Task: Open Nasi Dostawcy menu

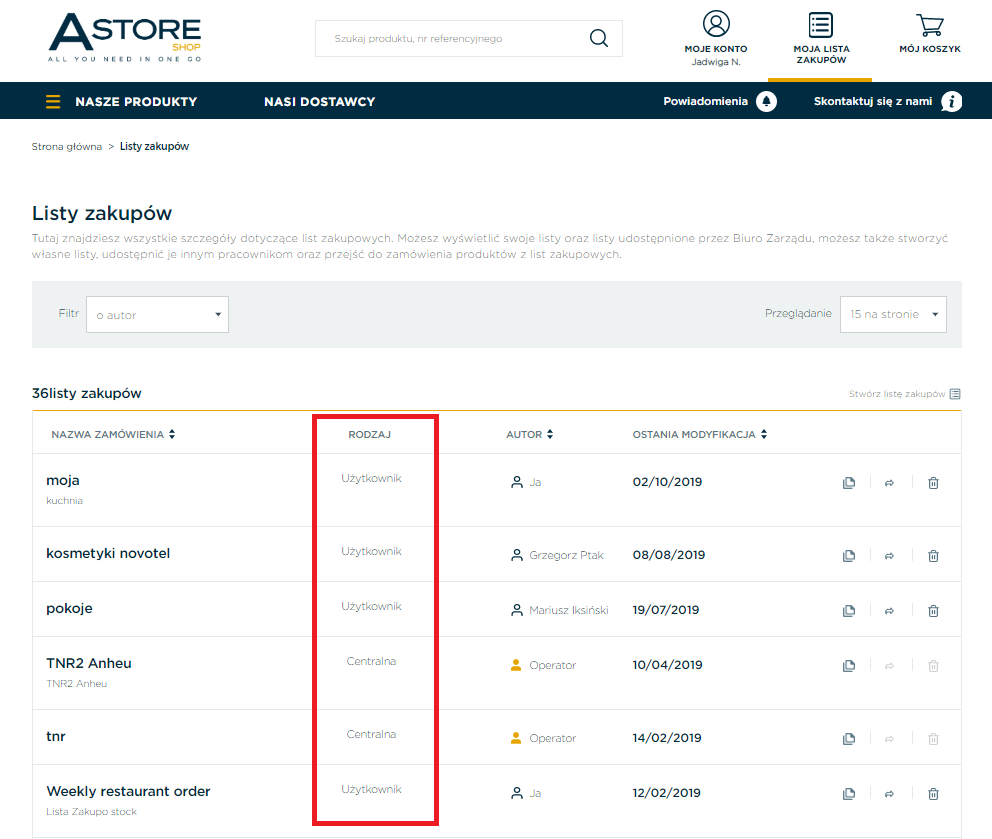Action: 319,101
